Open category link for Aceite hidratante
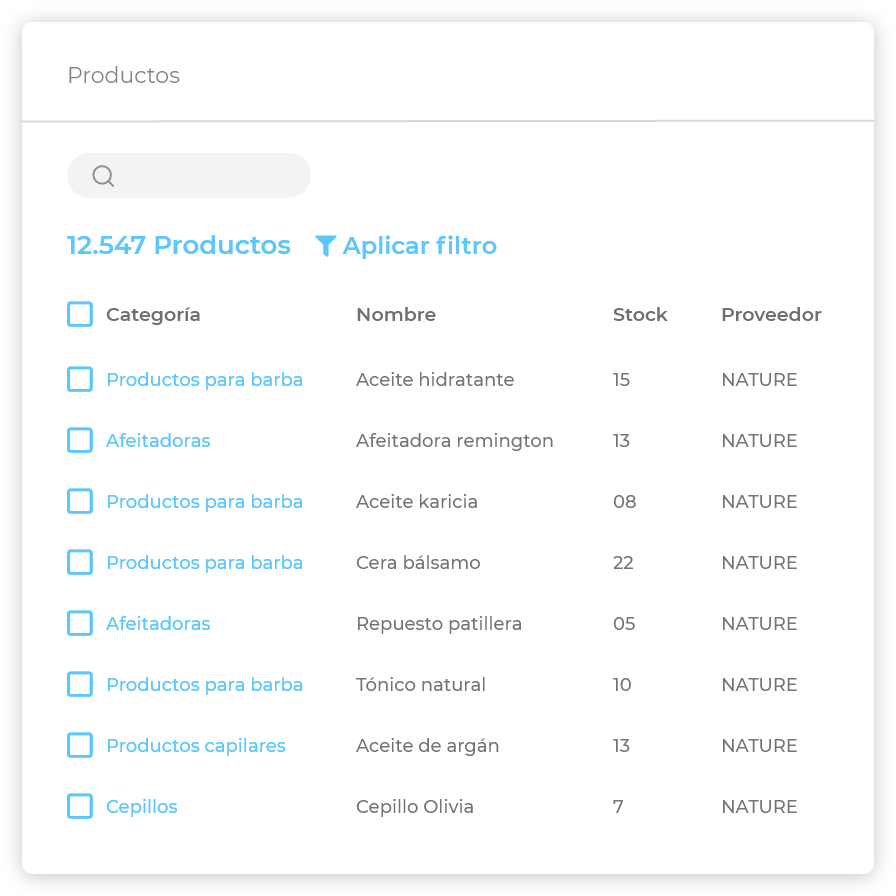 204,380
